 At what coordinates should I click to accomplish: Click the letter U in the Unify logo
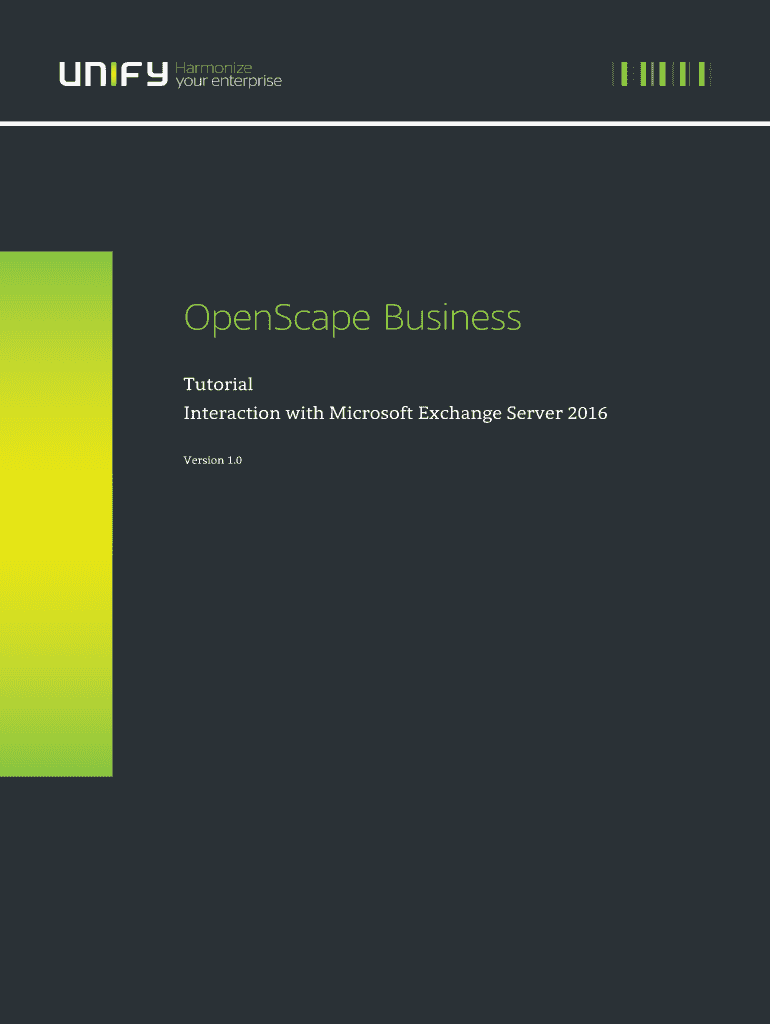[x=70, y=75]
